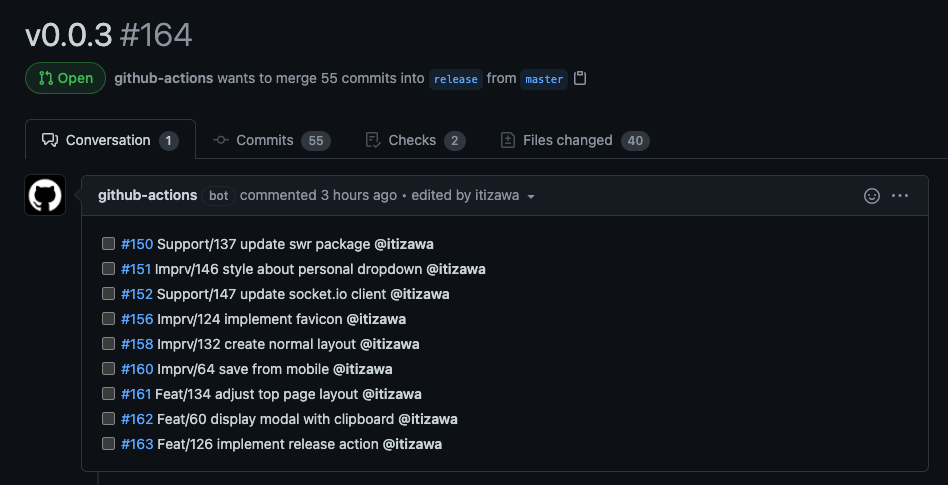Open pull request link #162
This screenshot has height=485, width=948.
[x=137, y=419]
